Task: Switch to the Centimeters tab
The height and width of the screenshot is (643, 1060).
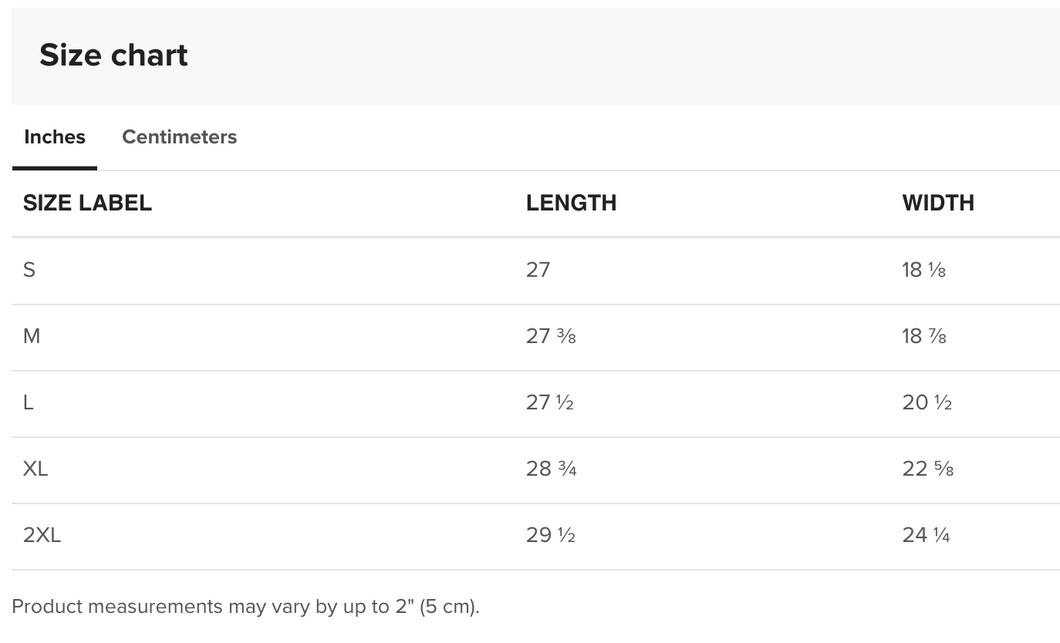Action: [x=179, y=137]
